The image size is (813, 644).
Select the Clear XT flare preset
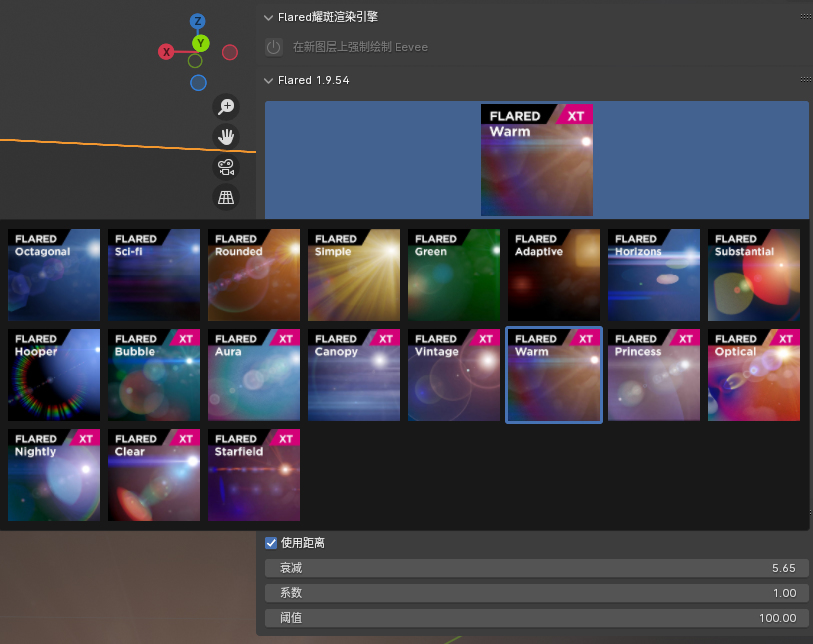pos(154,475)
